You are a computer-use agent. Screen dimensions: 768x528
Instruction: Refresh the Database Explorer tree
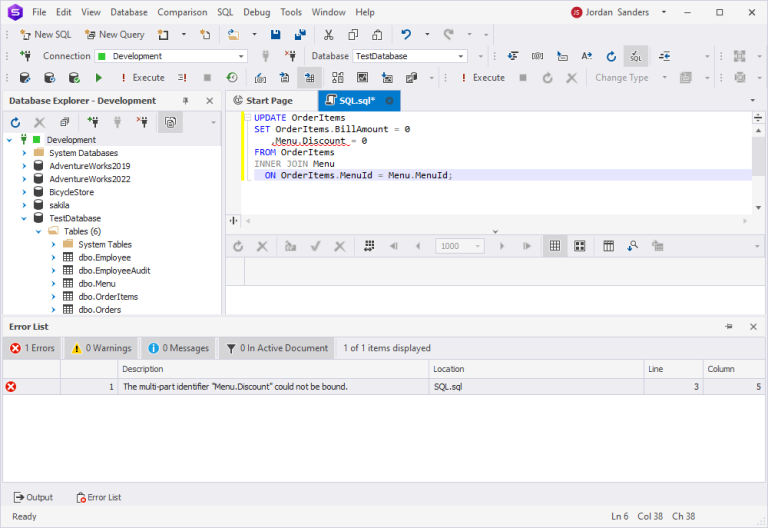click(16, 122)
